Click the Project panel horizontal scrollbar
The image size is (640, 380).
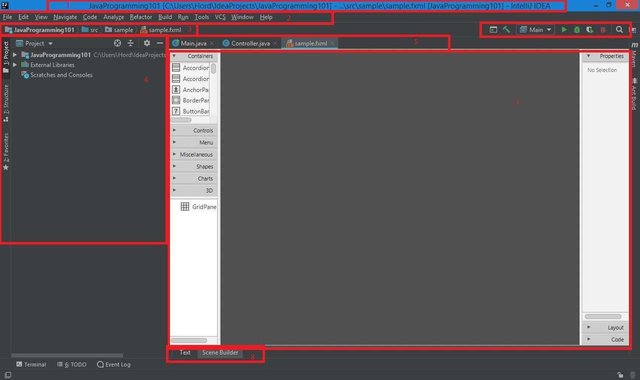click(x=67, y=356)
